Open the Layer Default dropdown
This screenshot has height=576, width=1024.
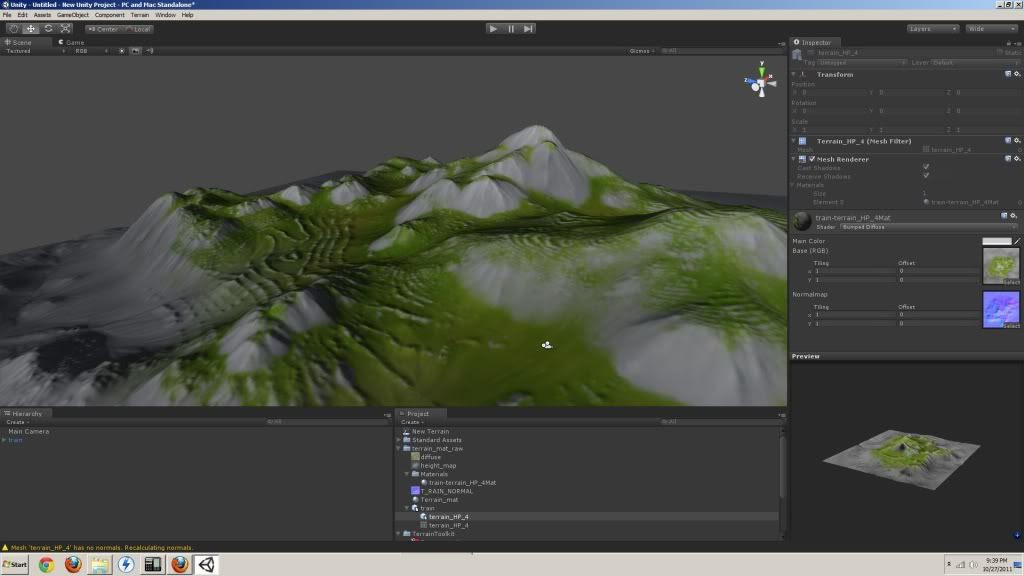(x=974, y=63)
